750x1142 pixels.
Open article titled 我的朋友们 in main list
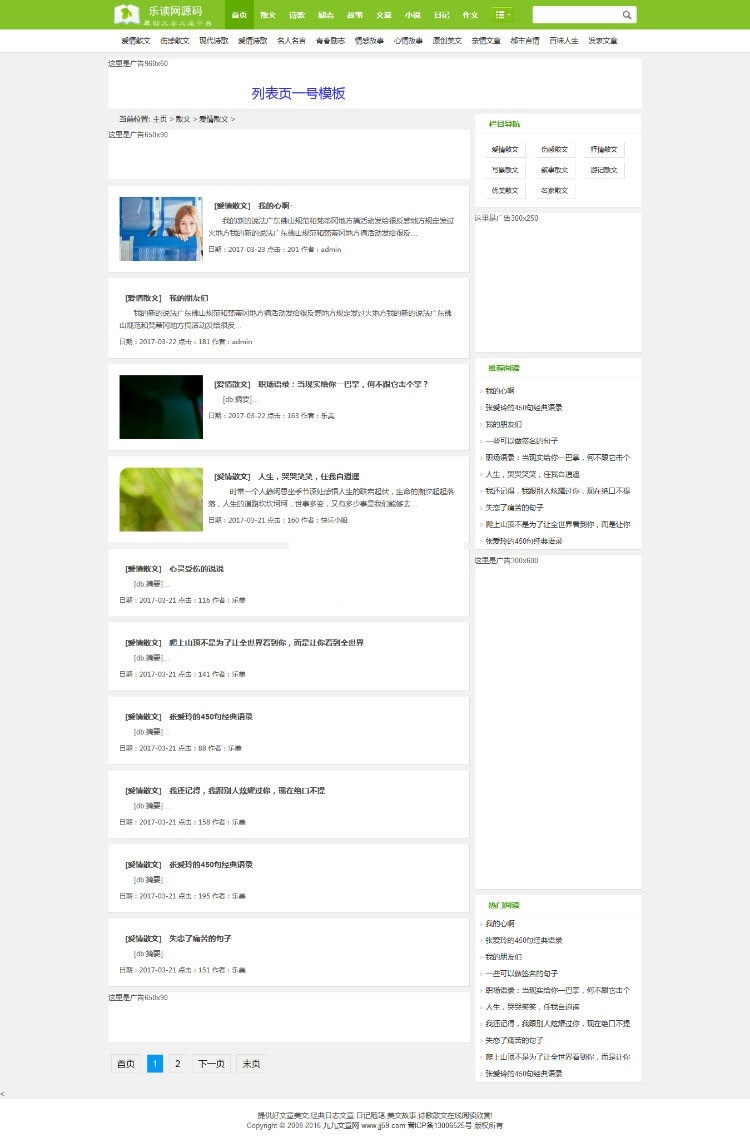click(188, 298)
